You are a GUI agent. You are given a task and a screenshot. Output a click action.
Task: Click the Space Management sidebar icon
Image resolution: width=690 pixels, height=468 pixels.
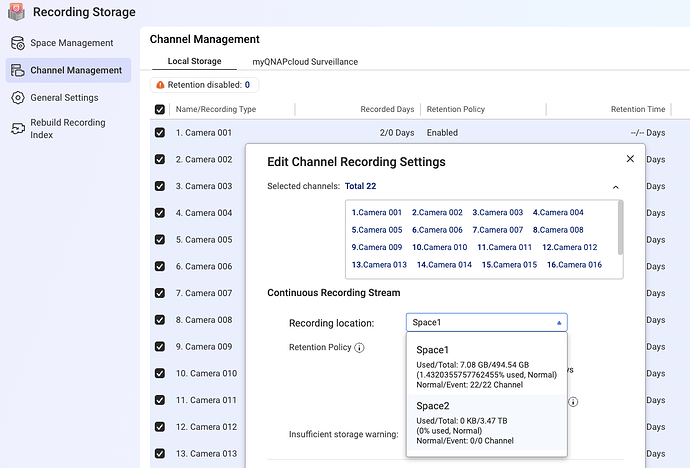(x=17, y=43)
